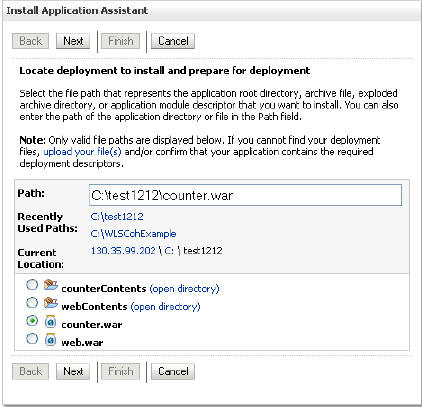
Task: Click the top Next button
Action: tap(73, 41)
